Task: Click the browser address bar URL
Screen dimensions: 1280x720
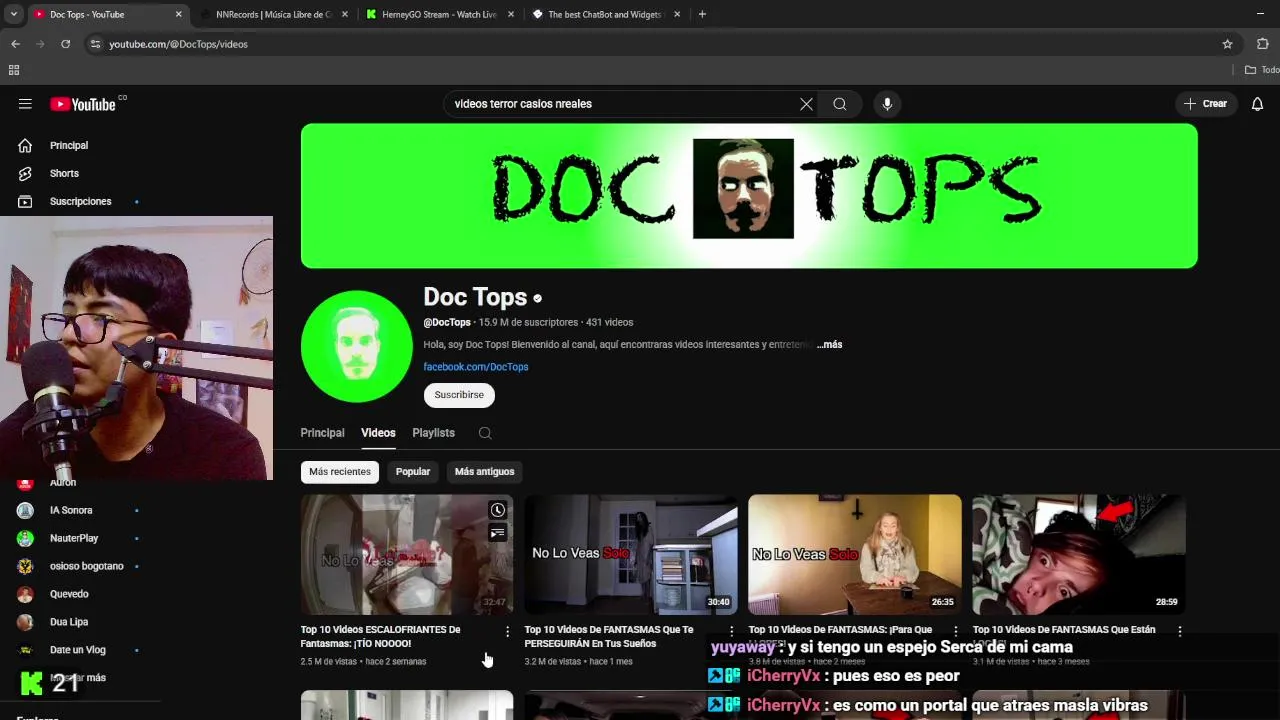Action: (x=178, y=44)
